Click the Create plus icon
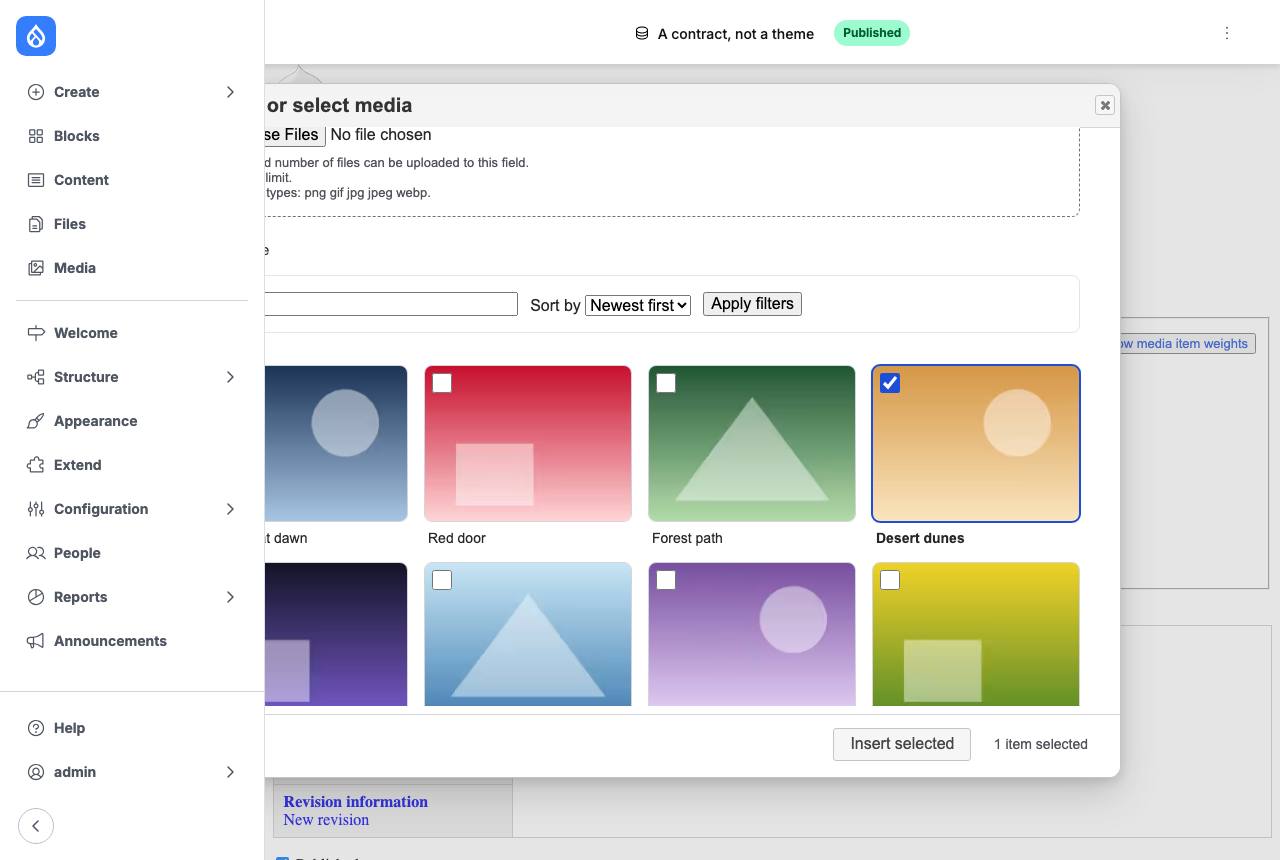The height and width of the screenshot is (860, 1280). tap(36, 92)
